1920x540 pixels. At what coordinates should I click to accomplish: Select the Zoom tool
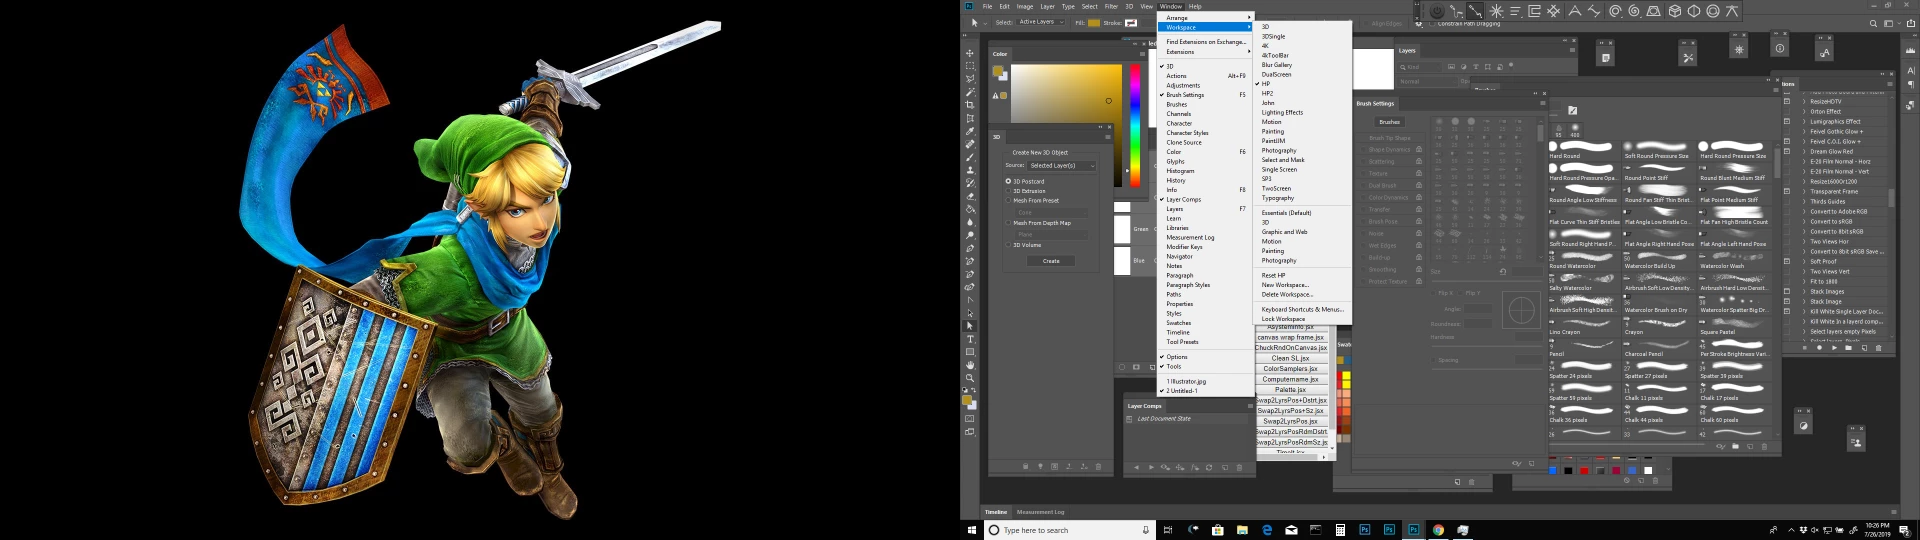(x=969, y=378)
